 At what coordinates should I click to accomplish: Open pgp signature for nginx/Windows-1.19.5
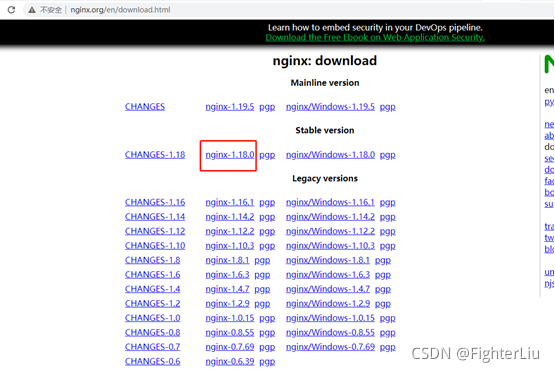[388, 107]
